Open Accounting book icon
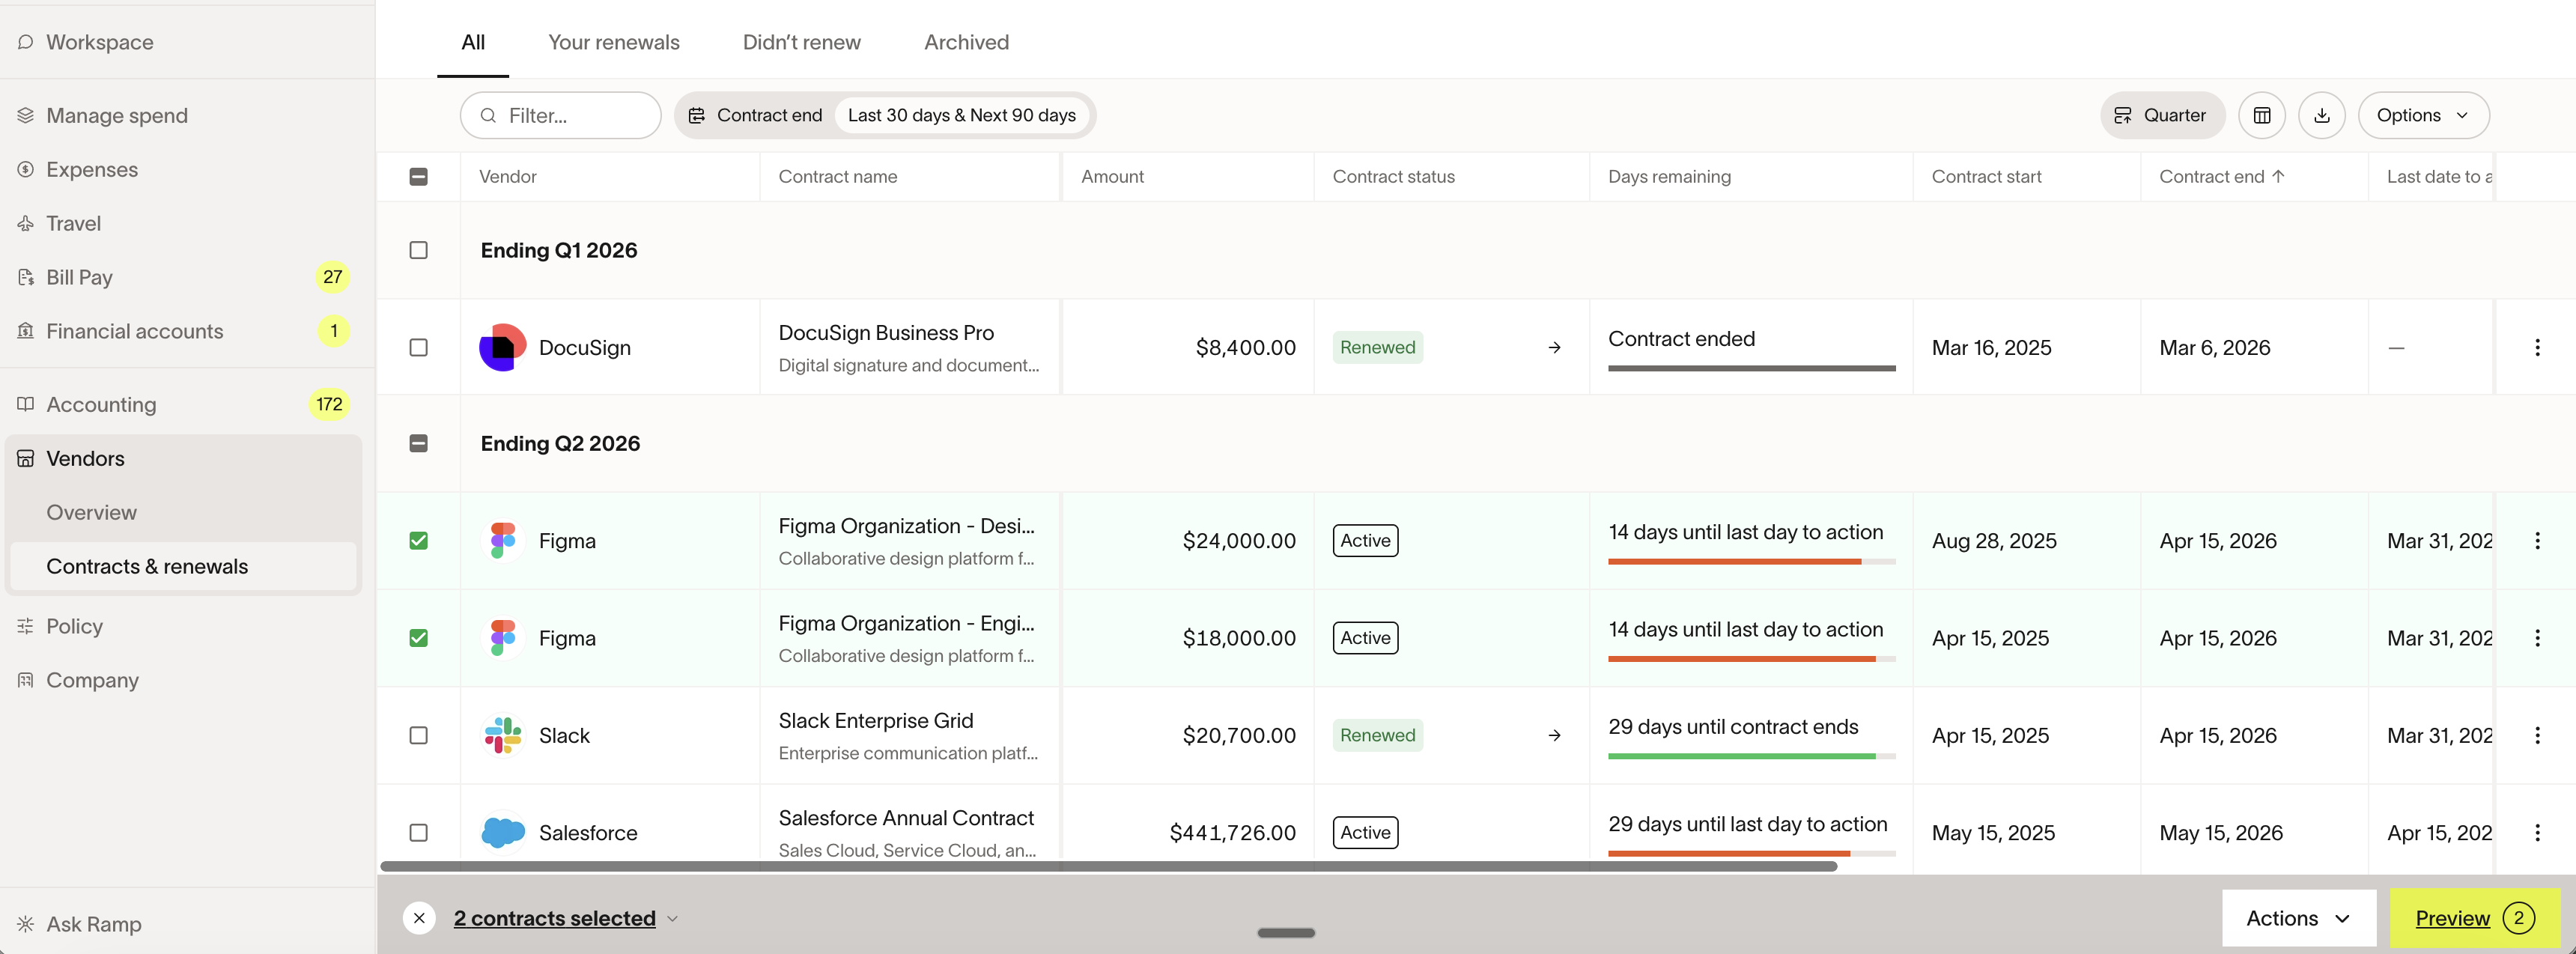 (x=26, y=404)
